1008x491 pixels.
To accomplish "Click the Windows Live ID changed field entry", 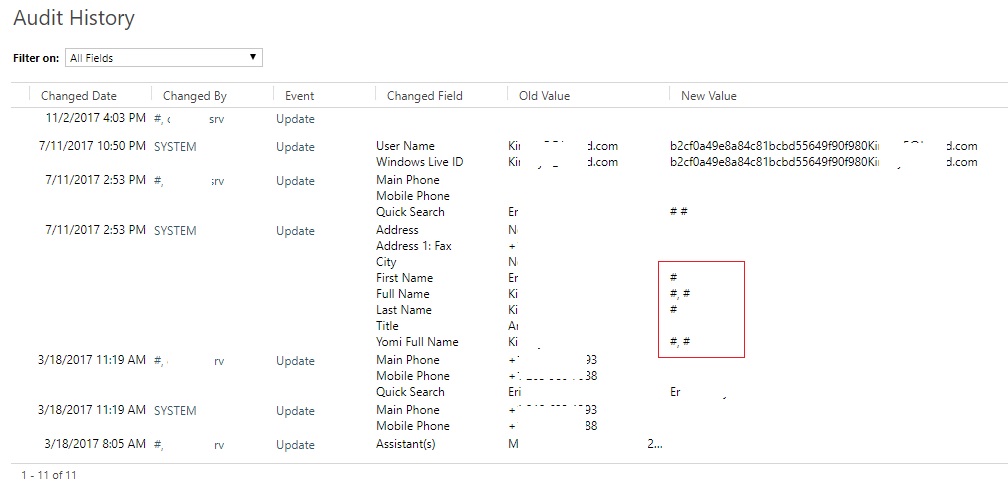I will (420, 162).
